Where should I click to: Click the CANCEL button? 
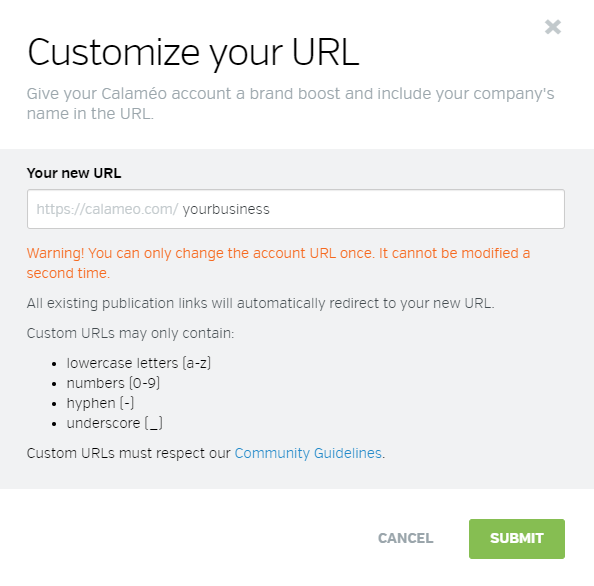(x=405, y=538)
